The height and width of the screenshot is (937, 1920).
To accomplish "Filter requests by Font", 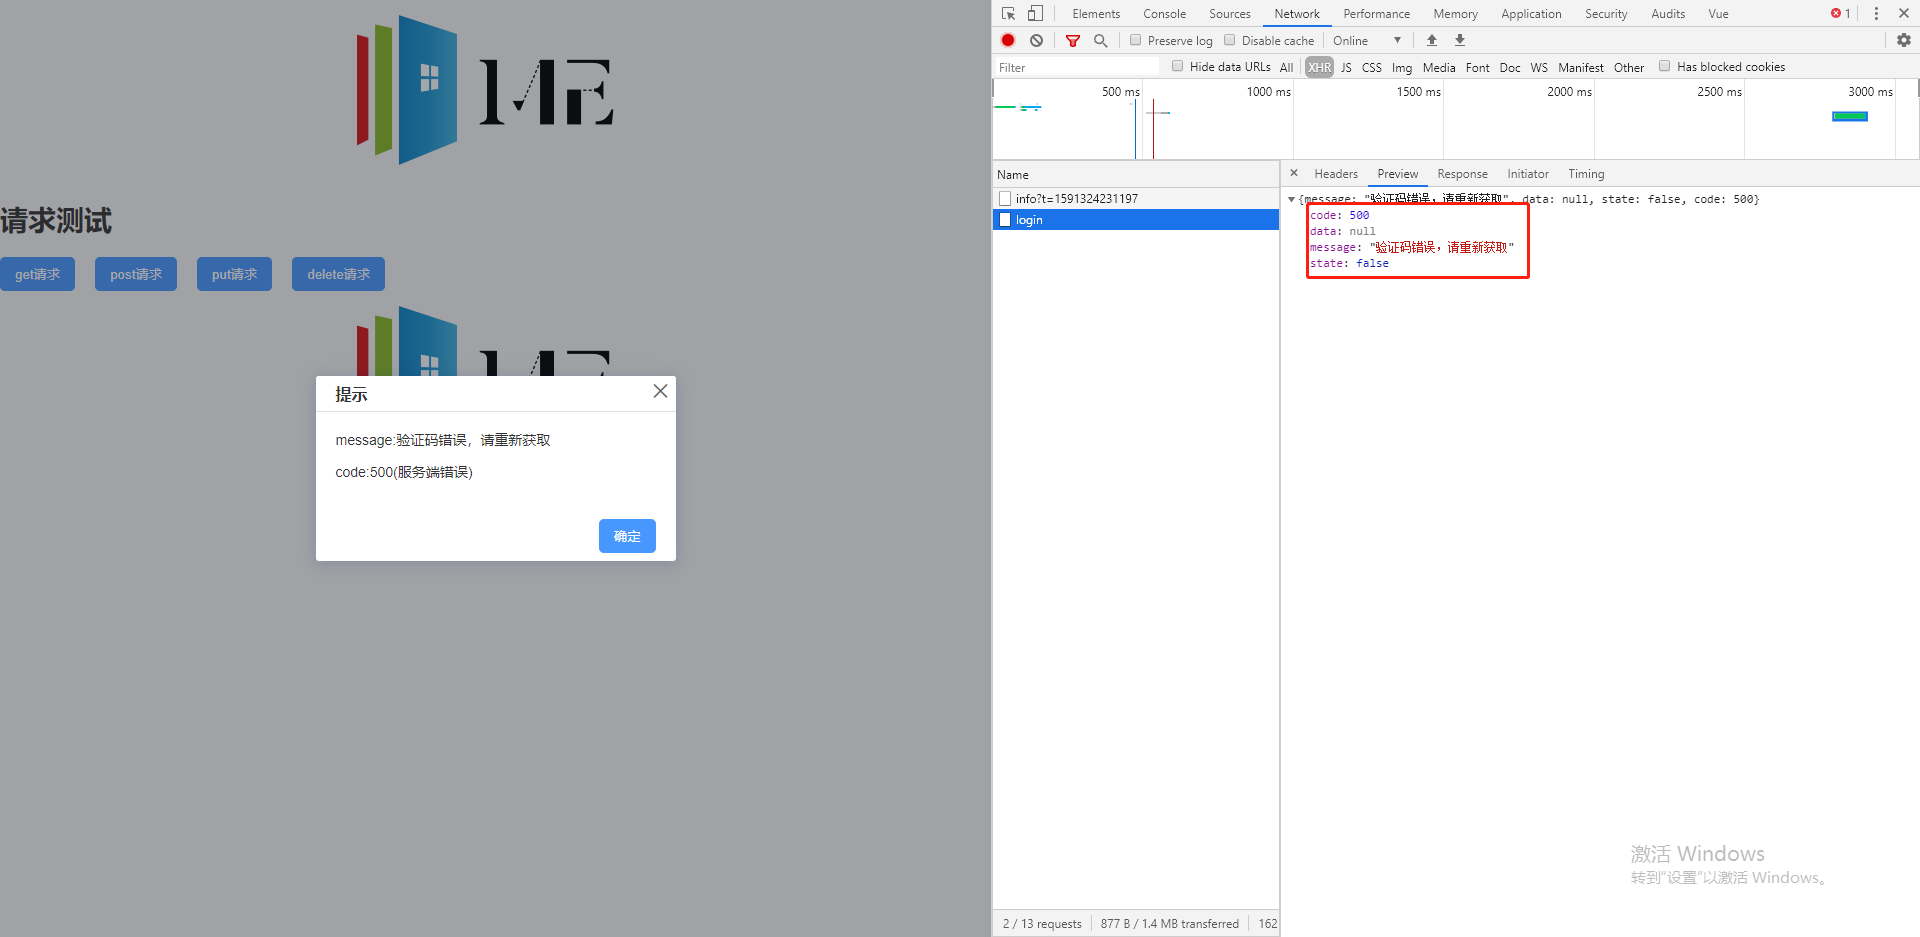I will [x=1478, y=68].
